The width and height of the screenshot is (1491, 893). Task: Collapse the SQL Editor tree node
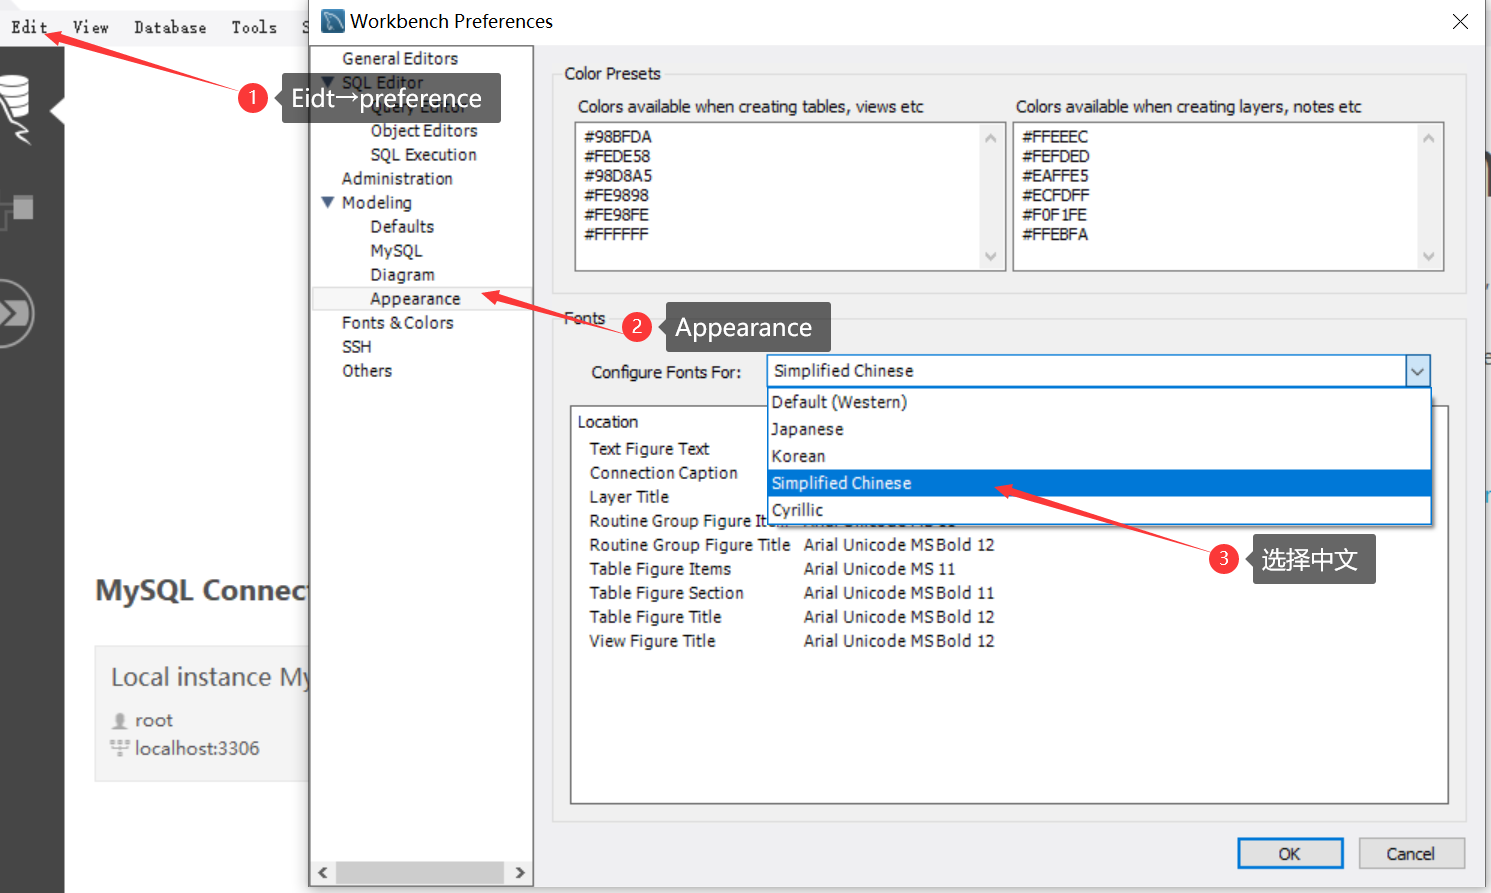pos(327,82)
